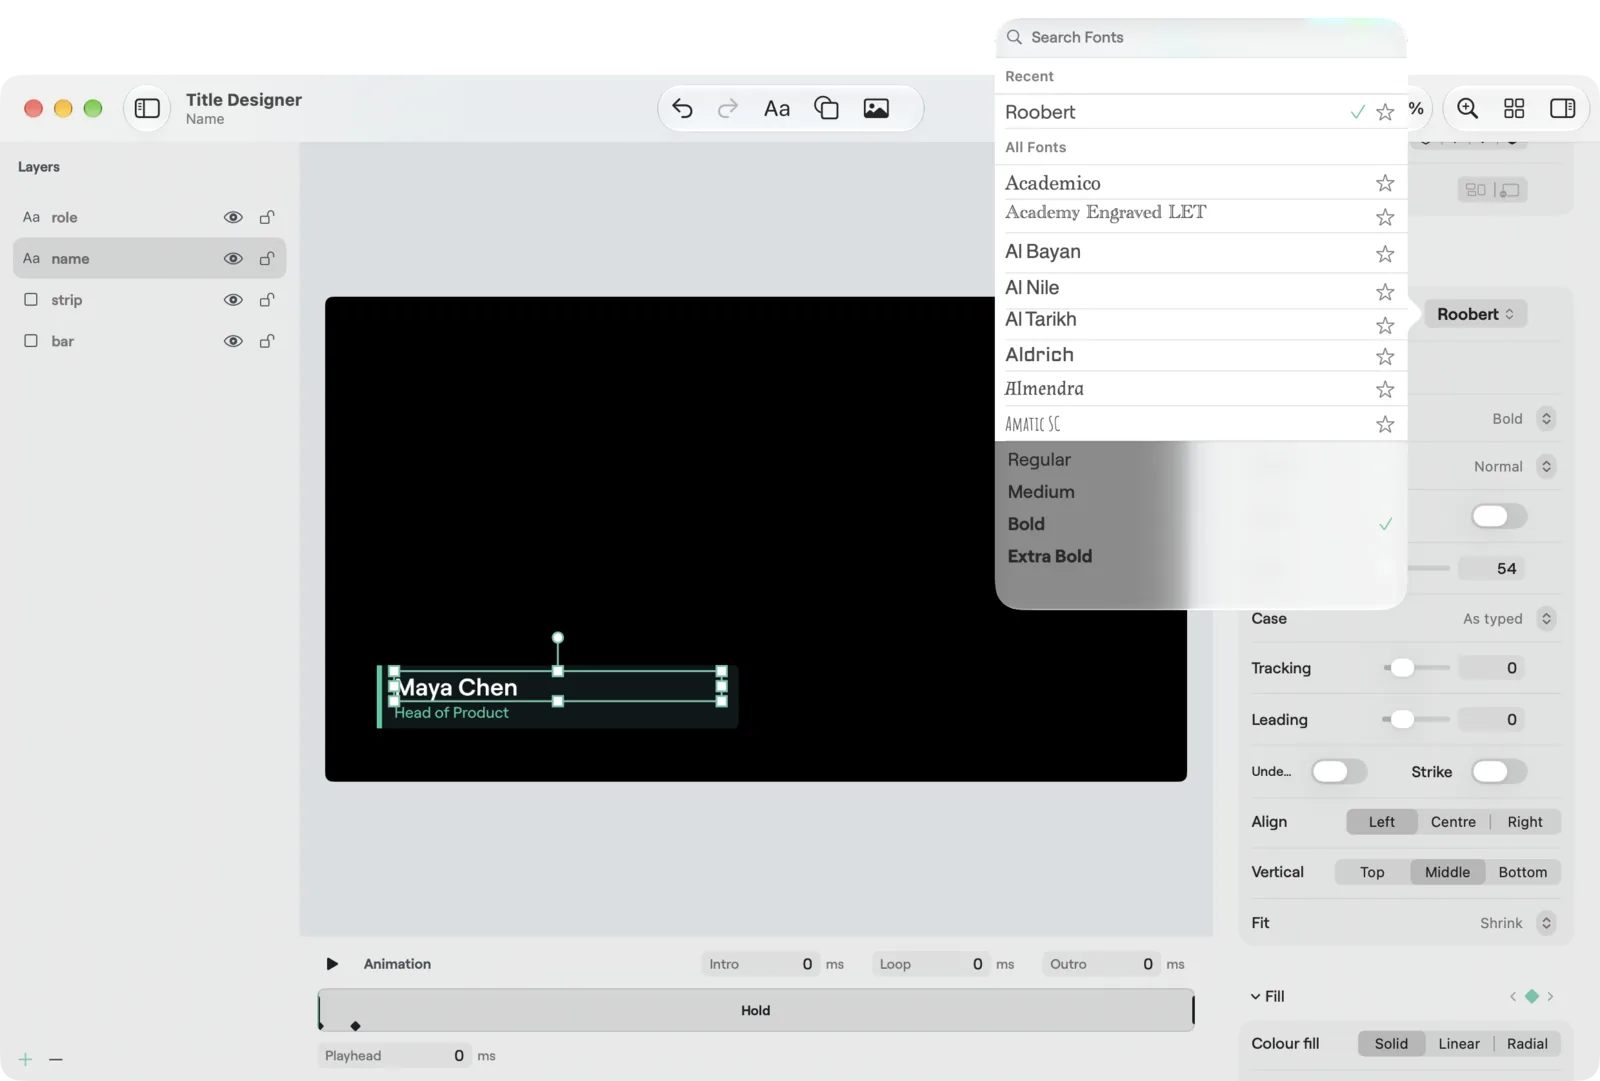
Task: Unlock the role layer
Action: pos(267,217)
